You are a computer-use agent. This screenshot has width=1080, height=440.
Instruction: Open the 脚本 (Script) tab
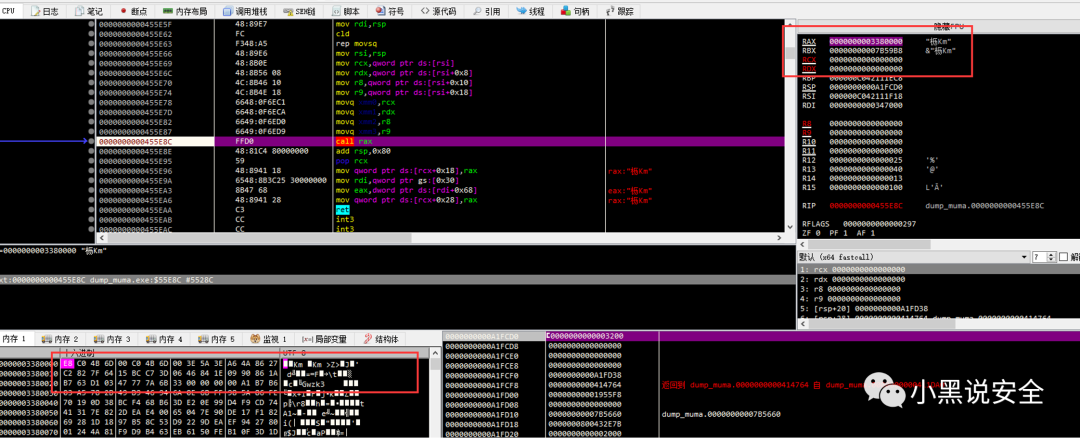[x=346, y=12]
